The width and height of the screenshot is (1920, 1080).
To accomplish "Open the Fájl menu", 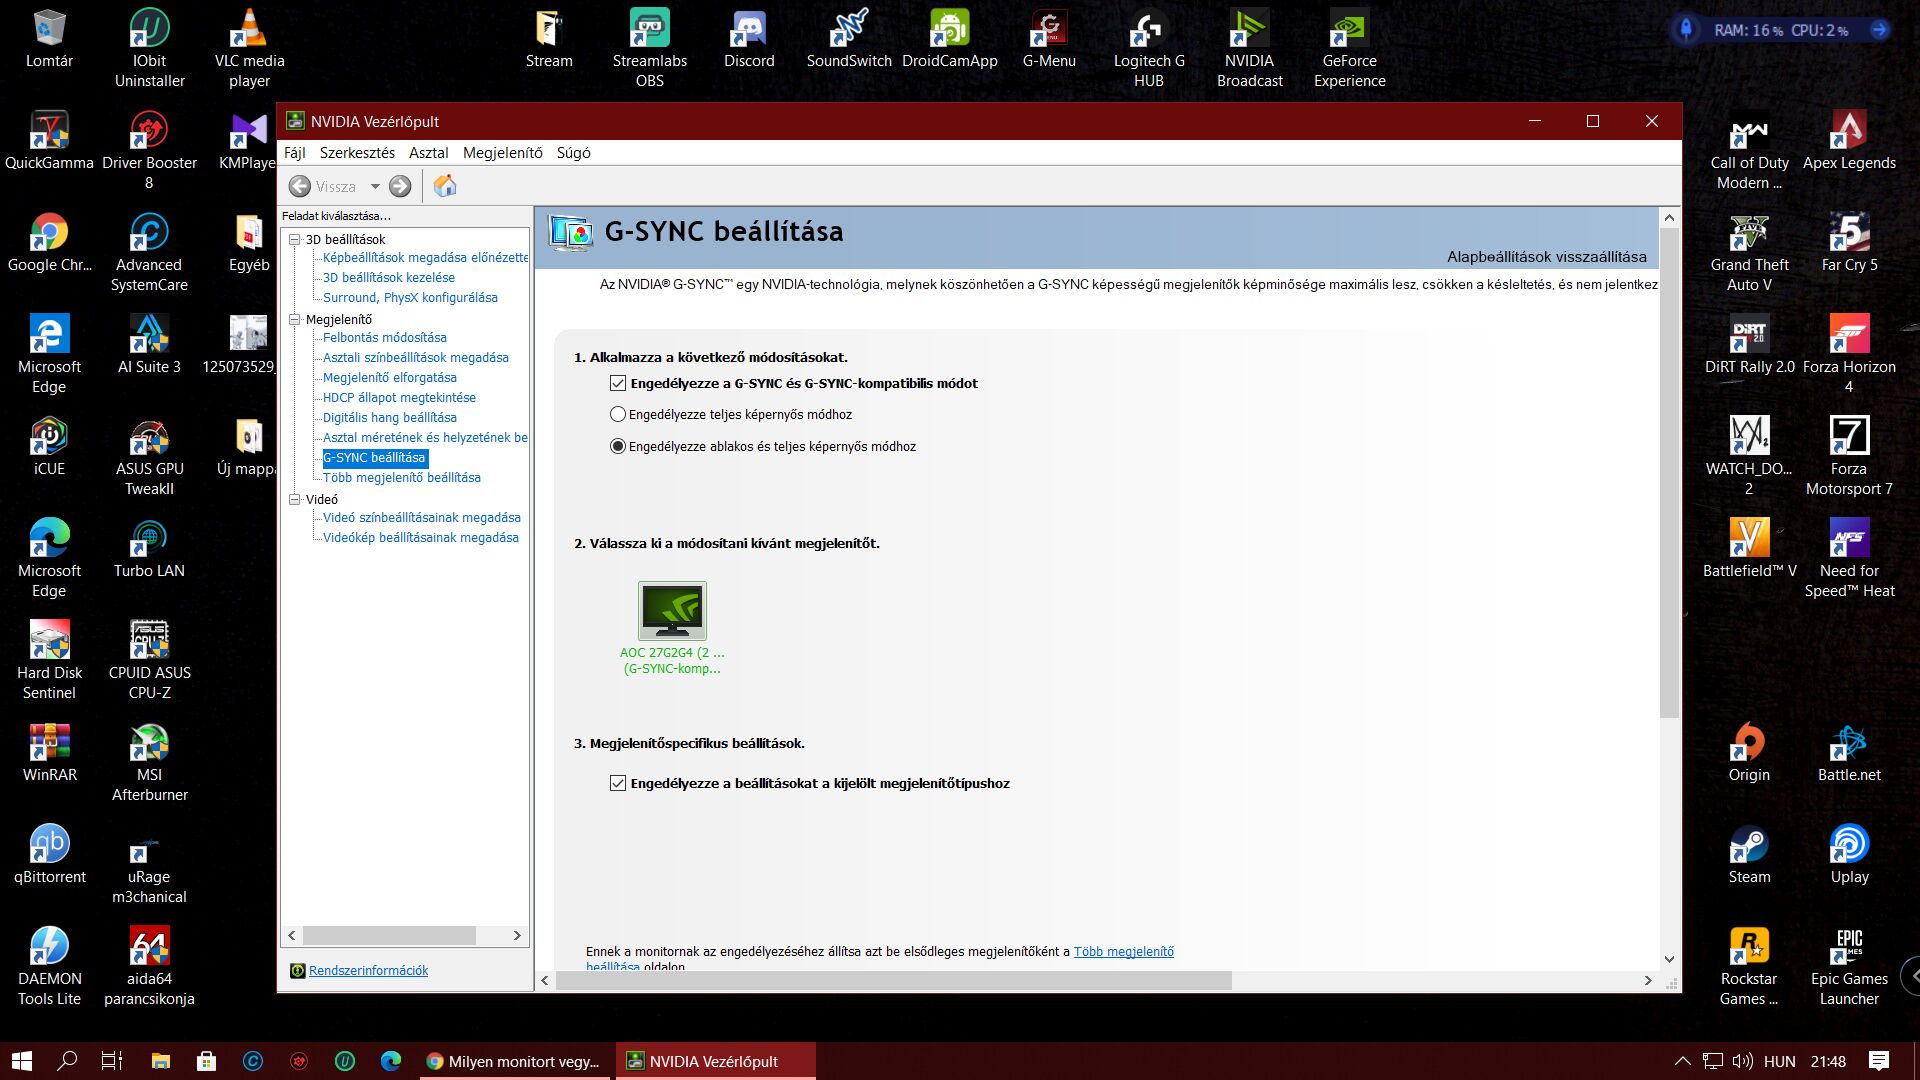I will coord(294,152).
